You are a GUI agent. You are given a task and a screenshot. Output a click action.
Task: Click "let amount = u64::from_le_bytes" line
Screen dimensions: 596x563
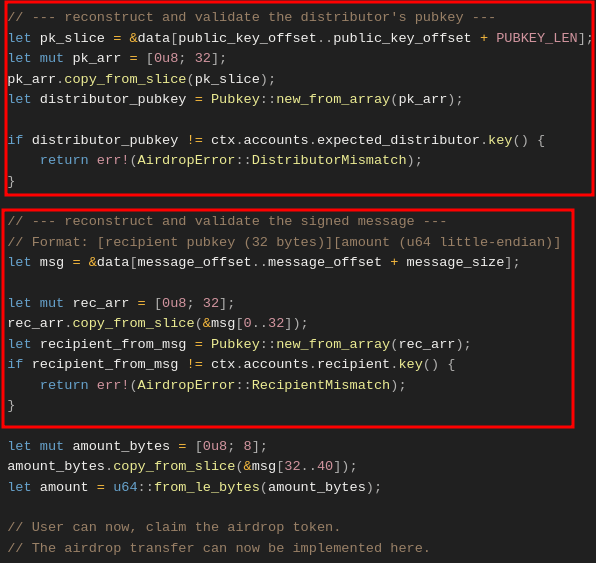click(x=194, y=487)
